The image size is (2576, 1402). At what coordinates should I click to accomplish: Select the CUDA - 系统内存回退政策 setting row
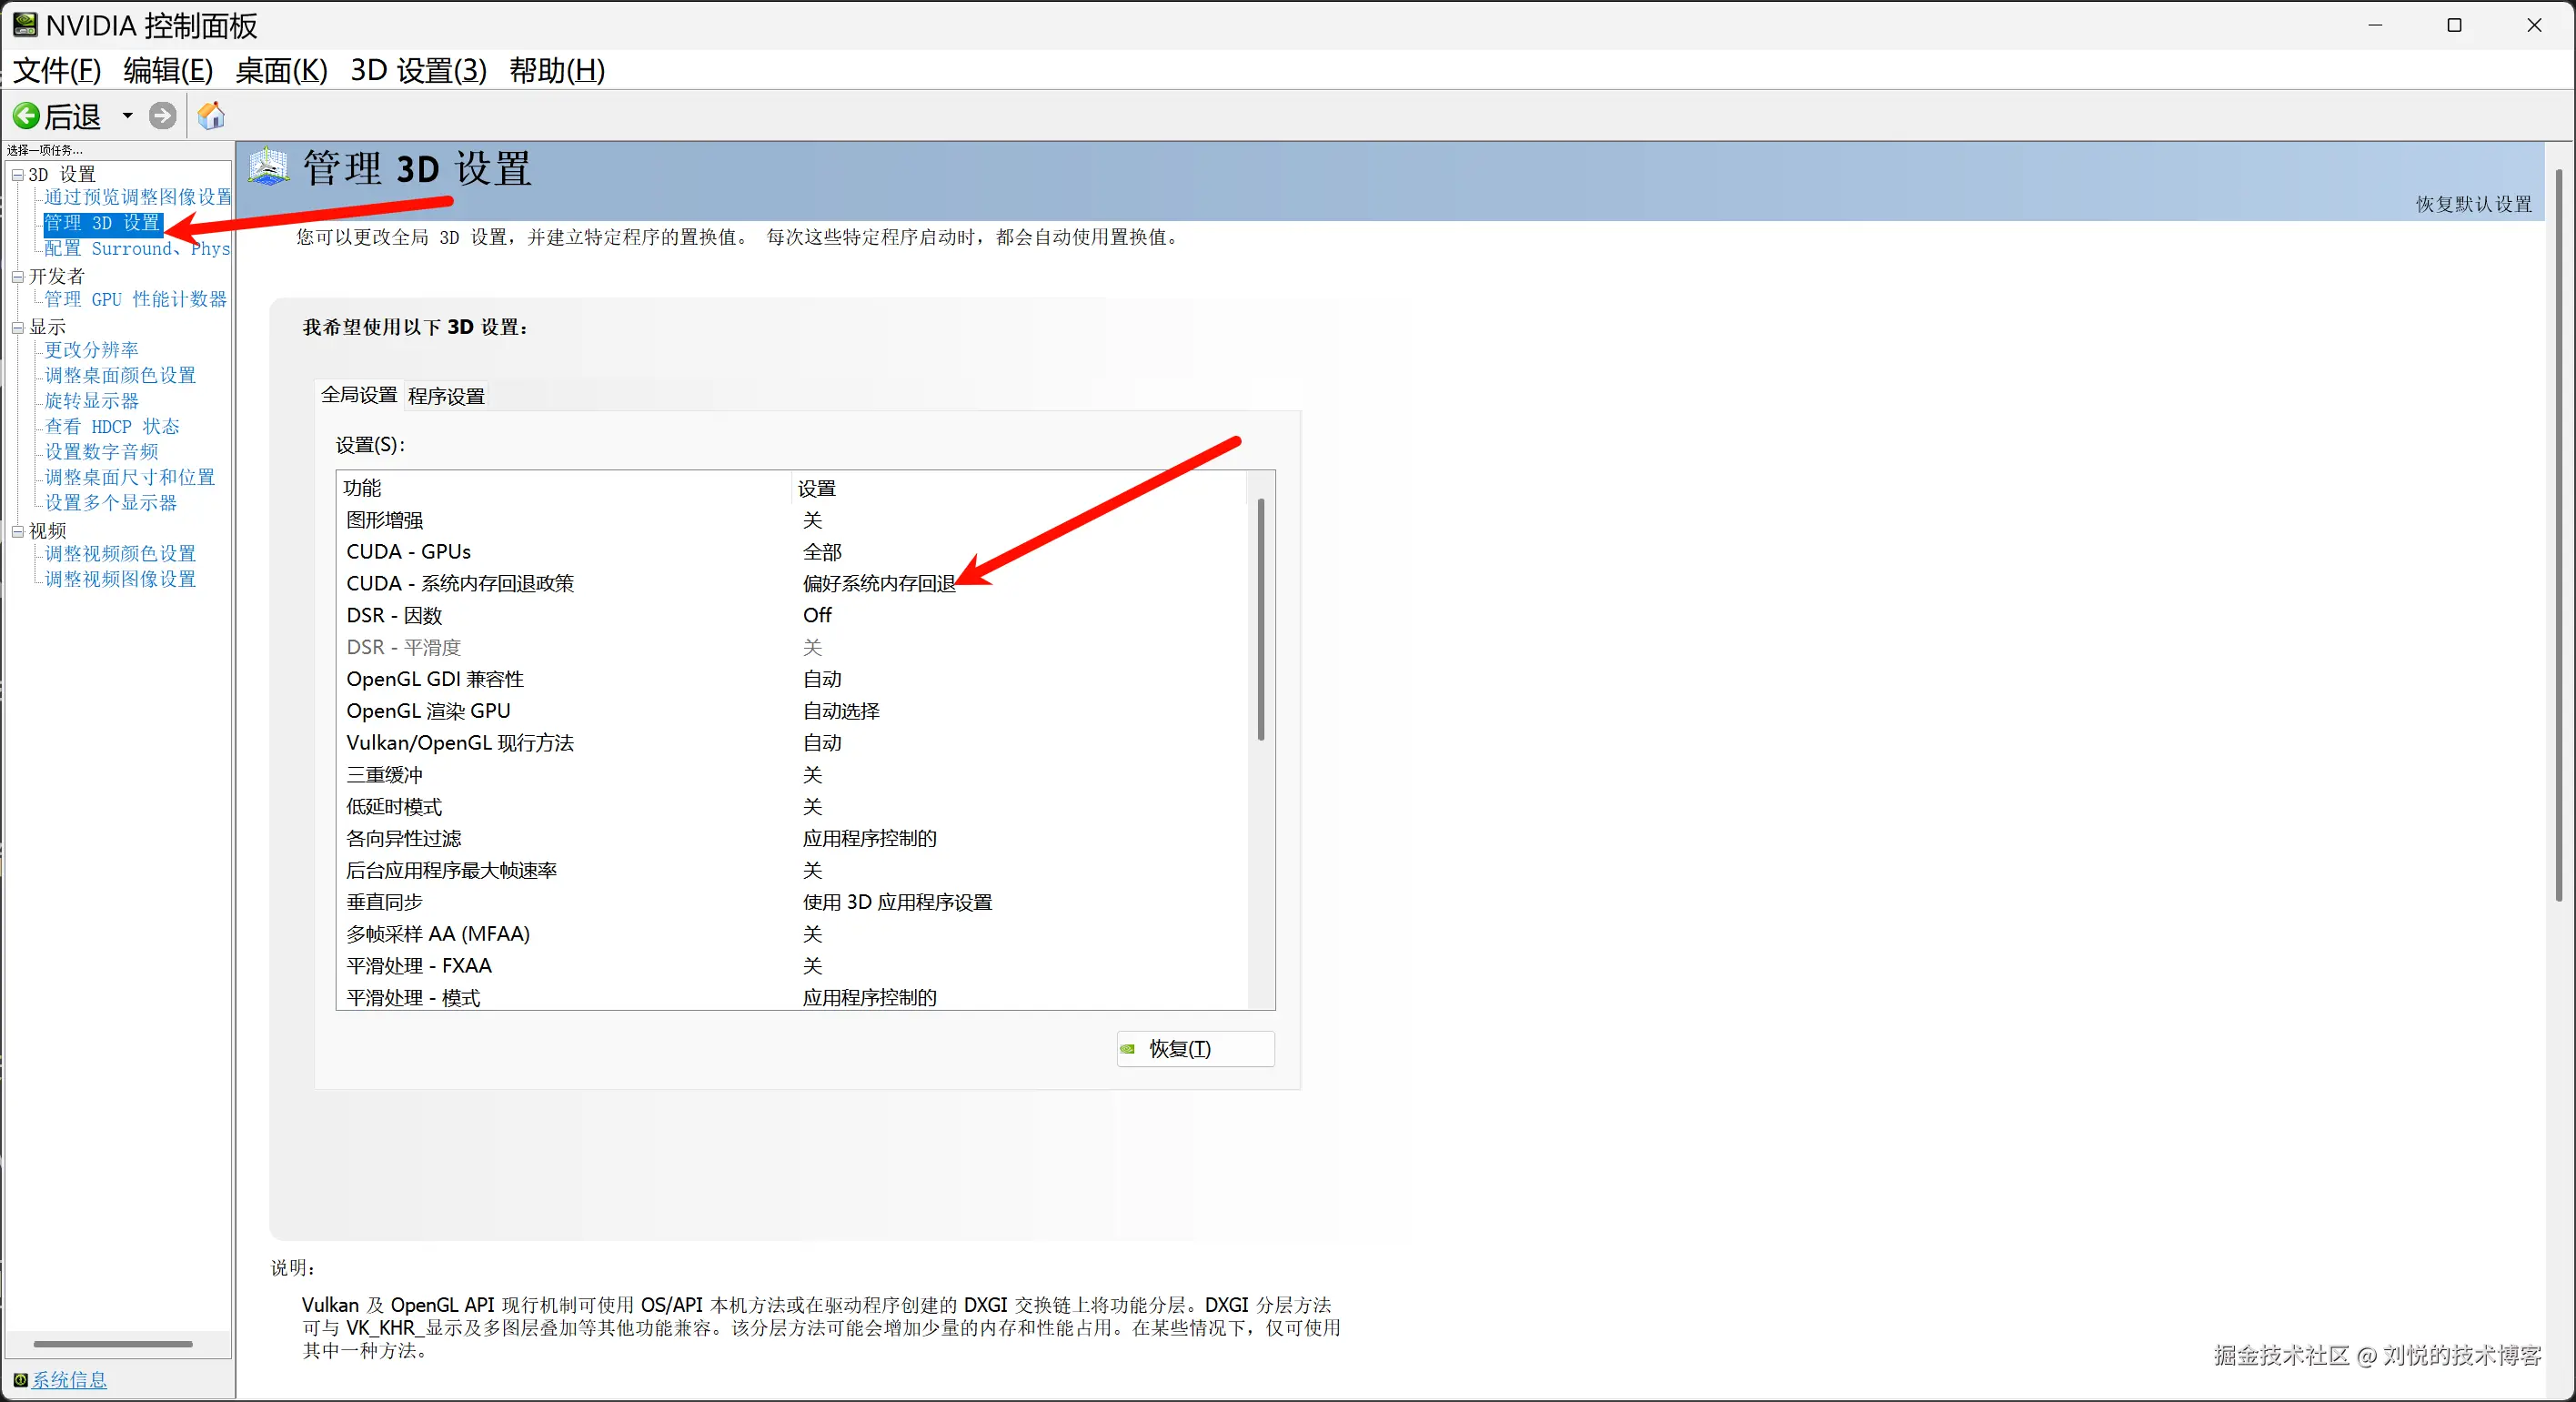pyautogui.click(x=460, y=583)
